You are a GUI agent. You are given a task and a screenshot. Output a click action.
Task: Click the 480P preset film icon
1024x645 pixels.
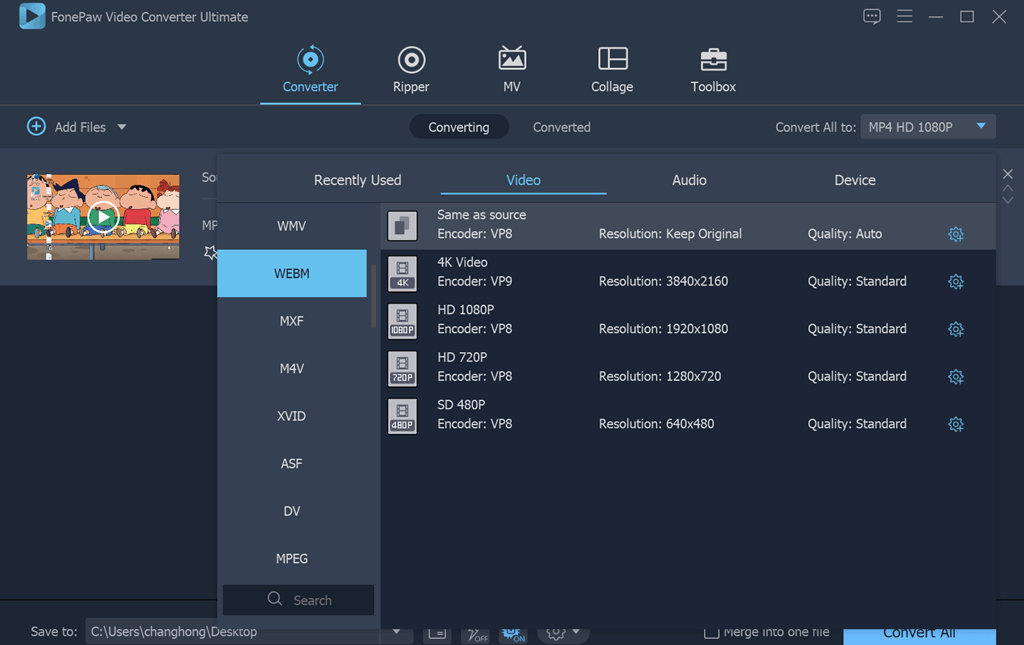coord(402,416)
